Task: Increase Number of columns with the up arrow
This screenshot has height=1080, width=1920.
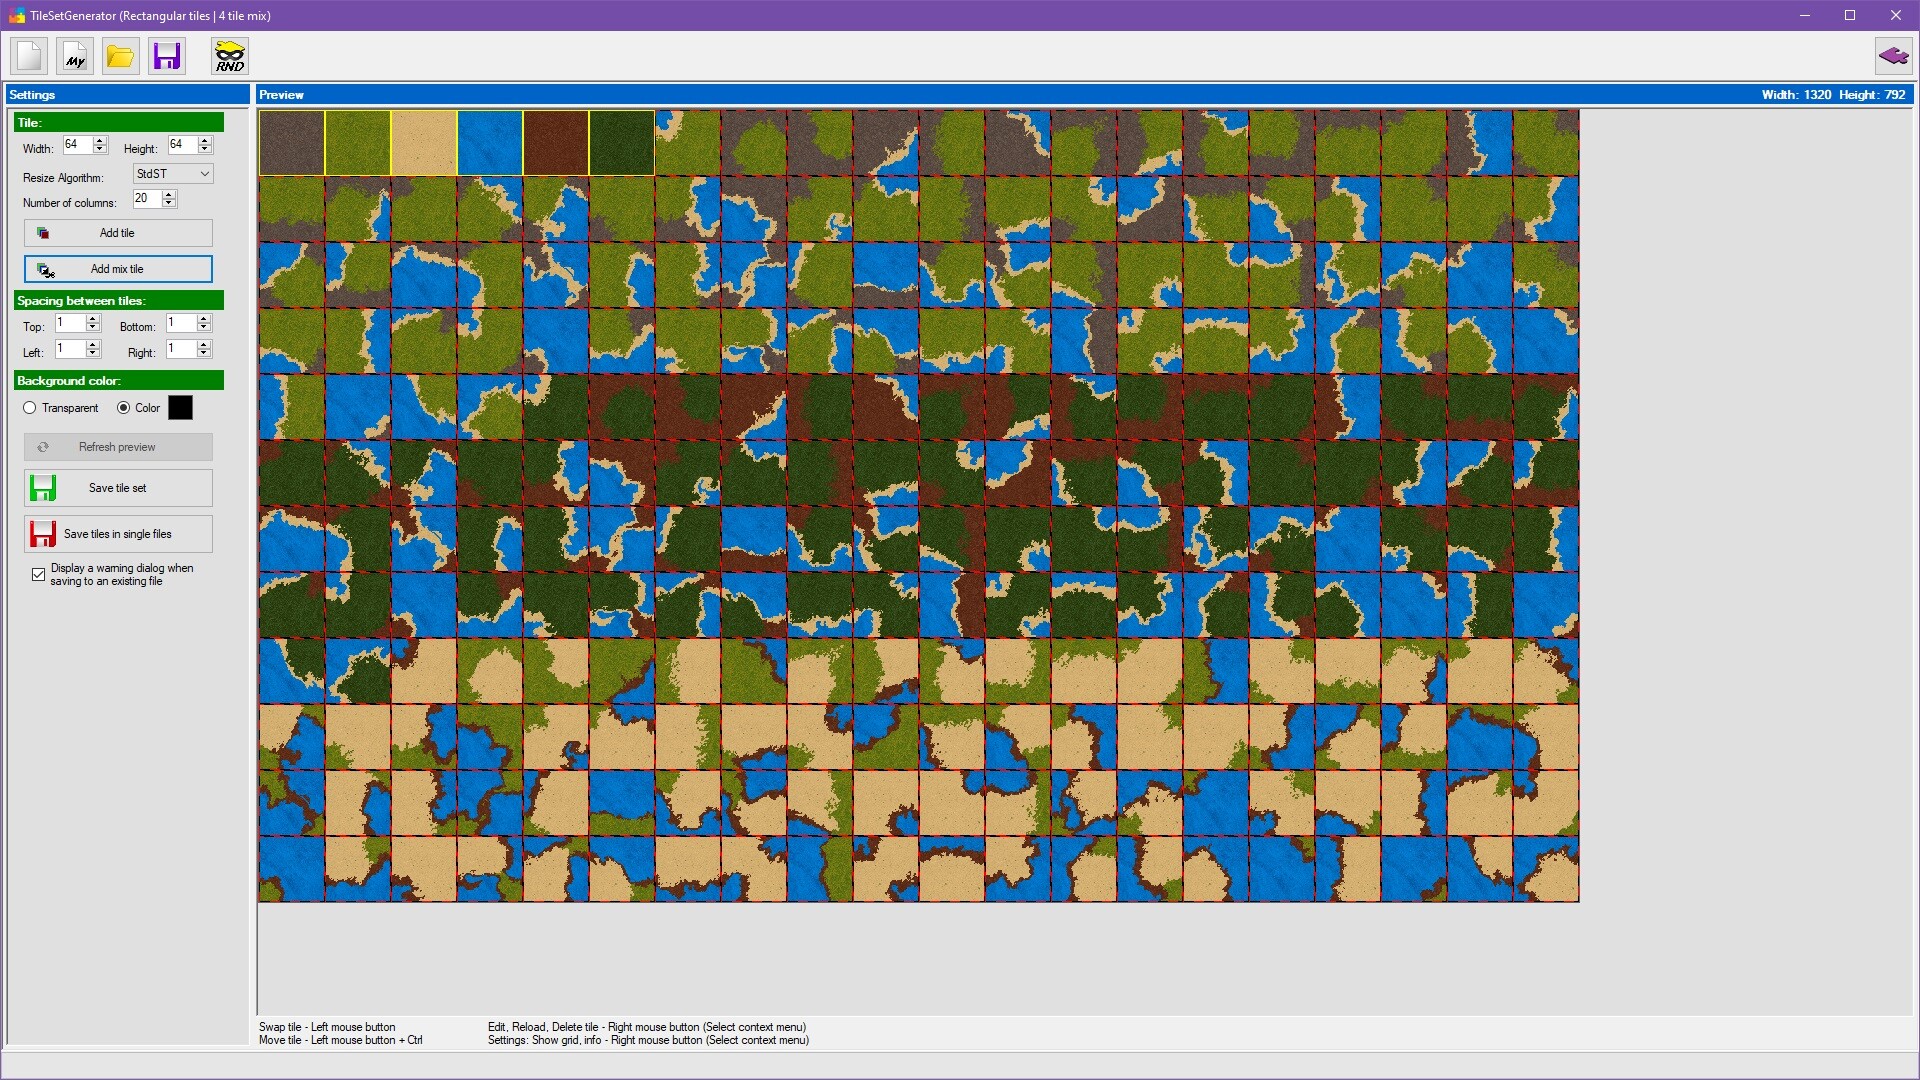Action: pyautogui.click(x=170, y=194)
